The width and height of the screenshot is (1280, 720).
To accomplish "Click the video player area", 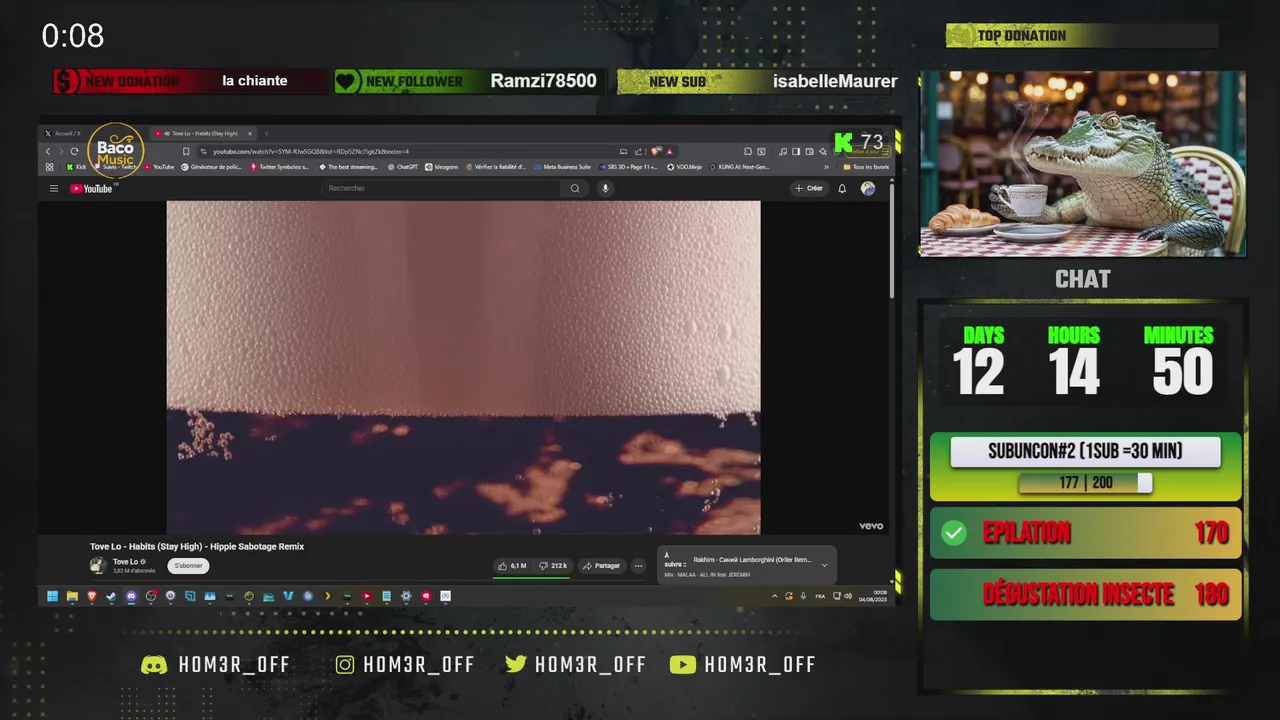I will click(463, 367).
